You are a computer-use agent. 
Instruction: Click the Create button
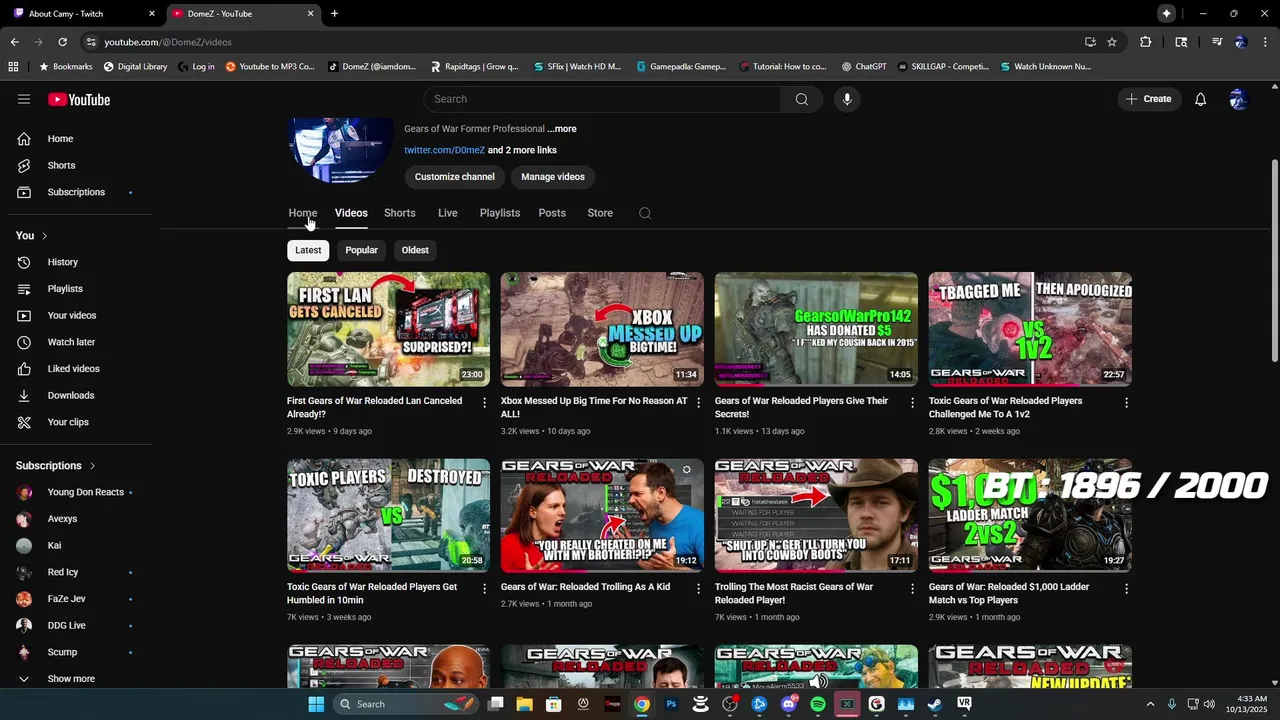pos(1148,99)
